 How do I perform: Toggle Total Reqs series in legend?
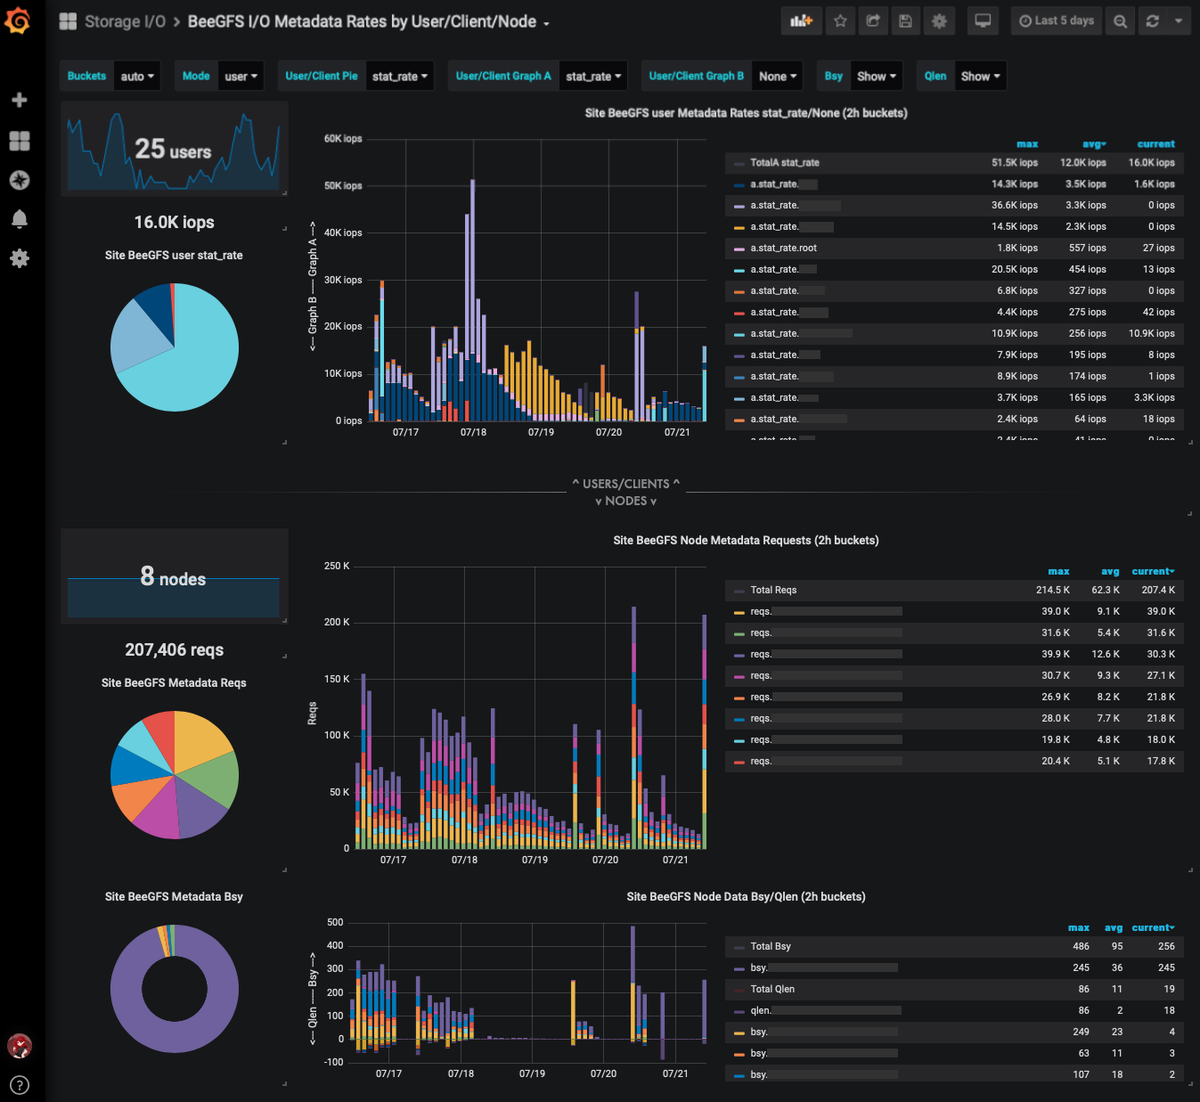tap(774, 590)
